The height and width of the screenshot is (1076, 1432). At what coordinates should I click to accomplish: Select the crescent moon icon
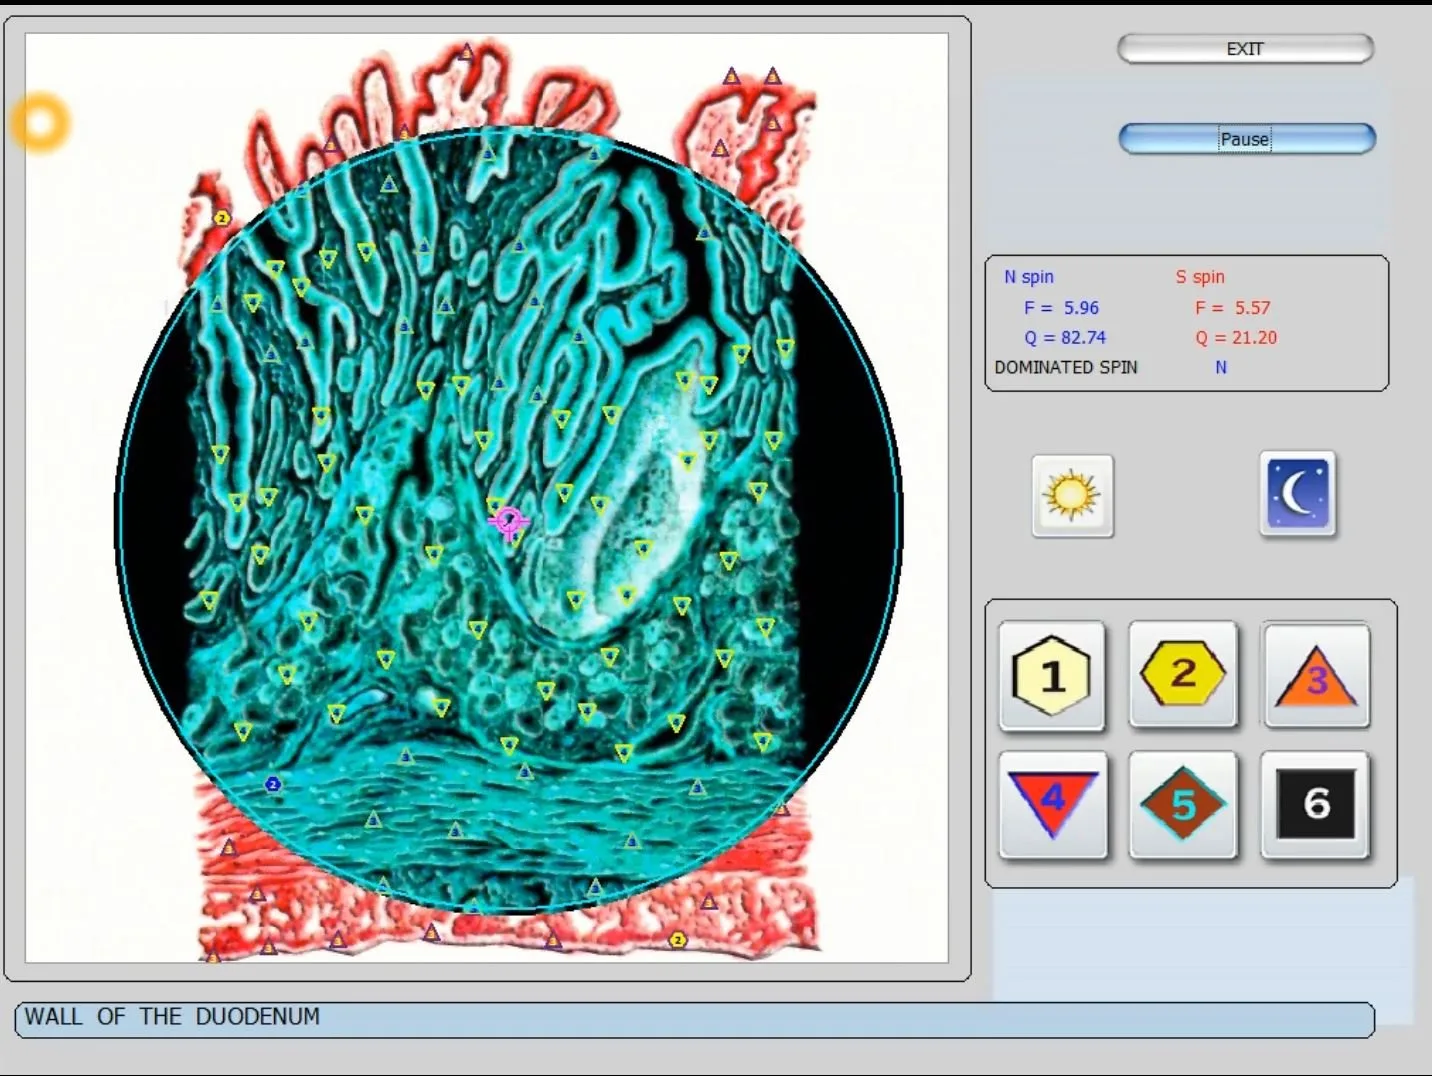click(1297, 494)
